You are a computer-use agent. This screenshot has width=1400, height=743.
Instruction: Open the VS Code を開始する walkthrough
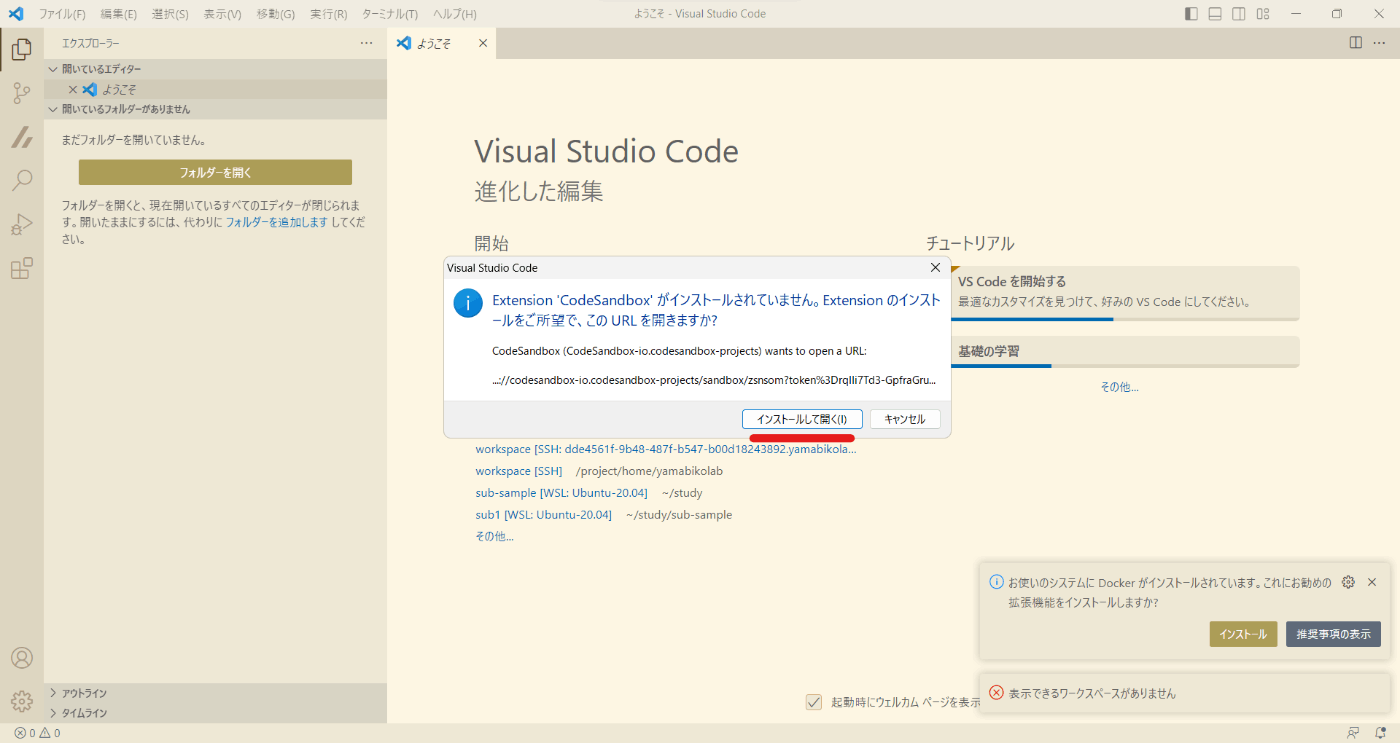[1125, 293]
